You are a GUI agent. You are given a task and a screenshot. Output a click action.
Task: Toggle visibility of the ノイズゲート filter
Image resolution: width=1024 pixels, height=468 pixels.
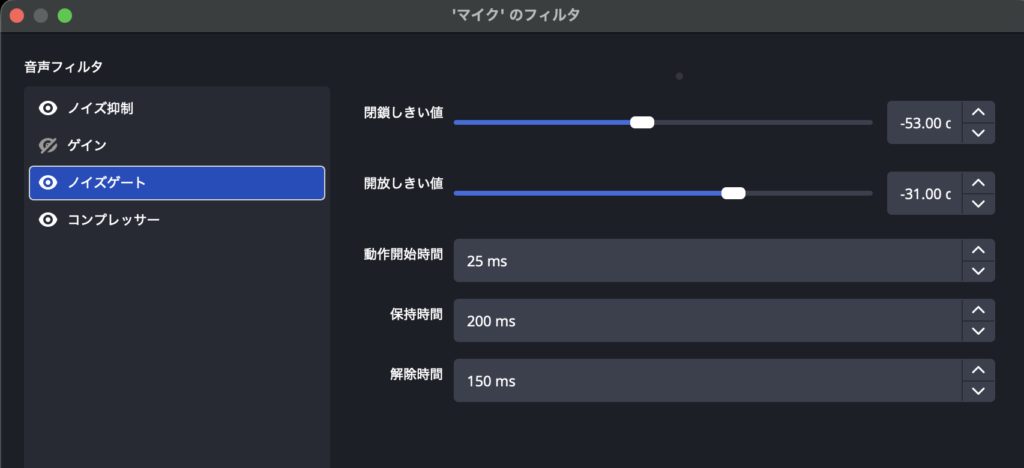[47, 183]
